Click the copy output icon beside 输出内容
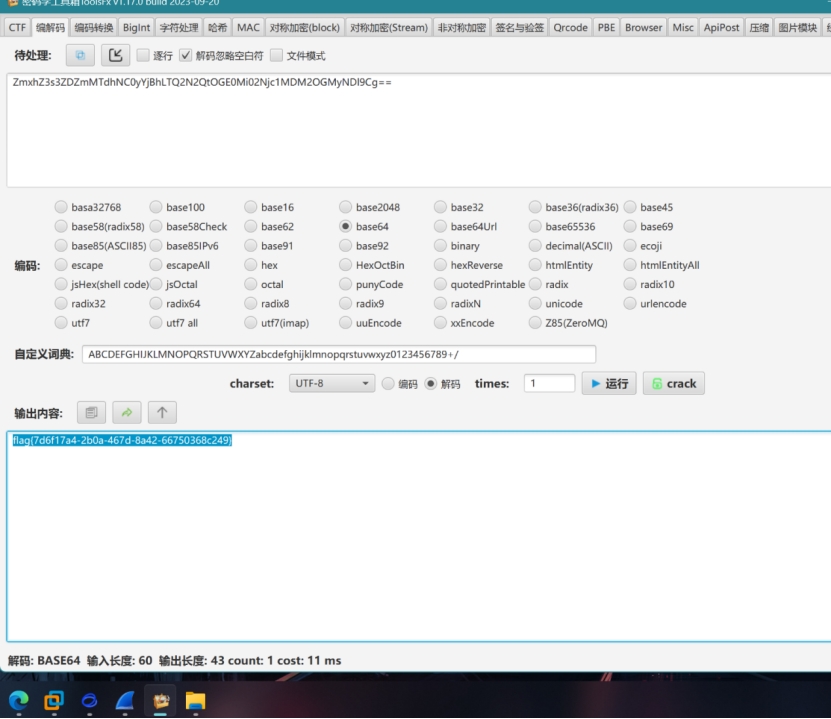 point(90,412)
